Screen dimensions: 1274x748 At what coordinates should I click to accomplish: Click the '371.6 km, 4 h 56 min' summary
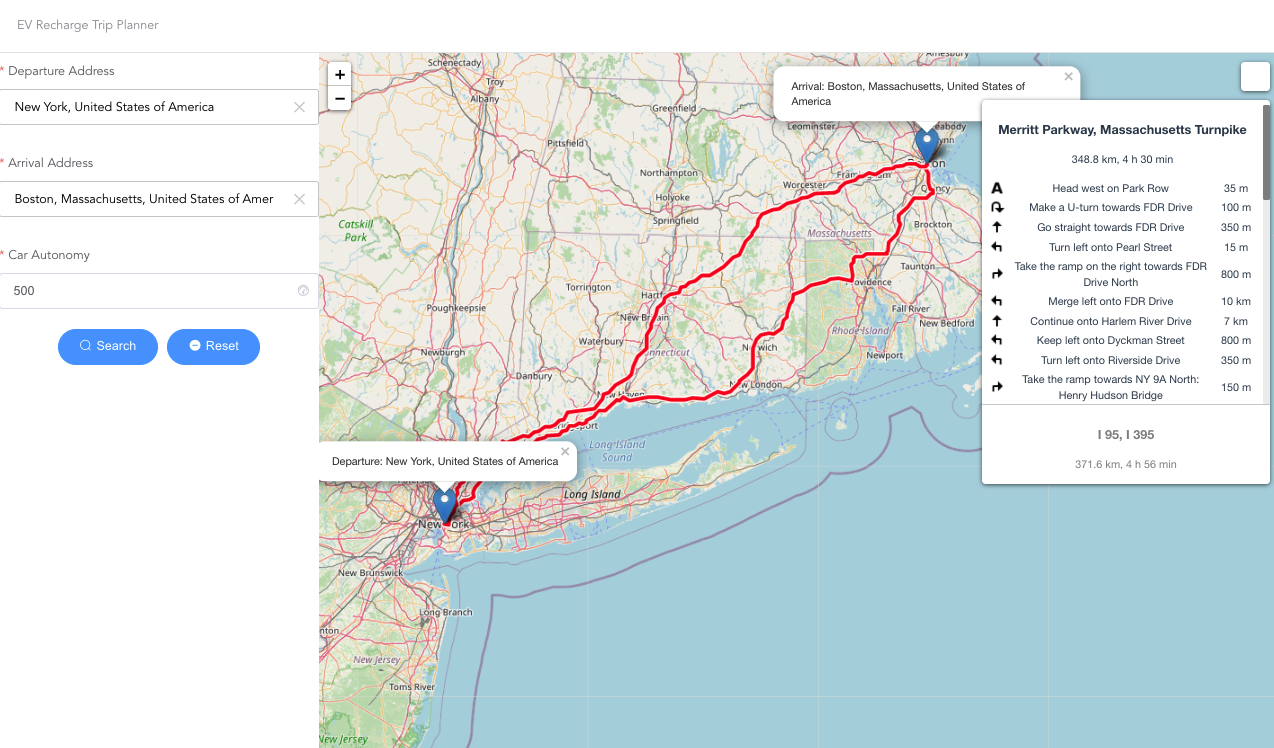point(1125,464)
